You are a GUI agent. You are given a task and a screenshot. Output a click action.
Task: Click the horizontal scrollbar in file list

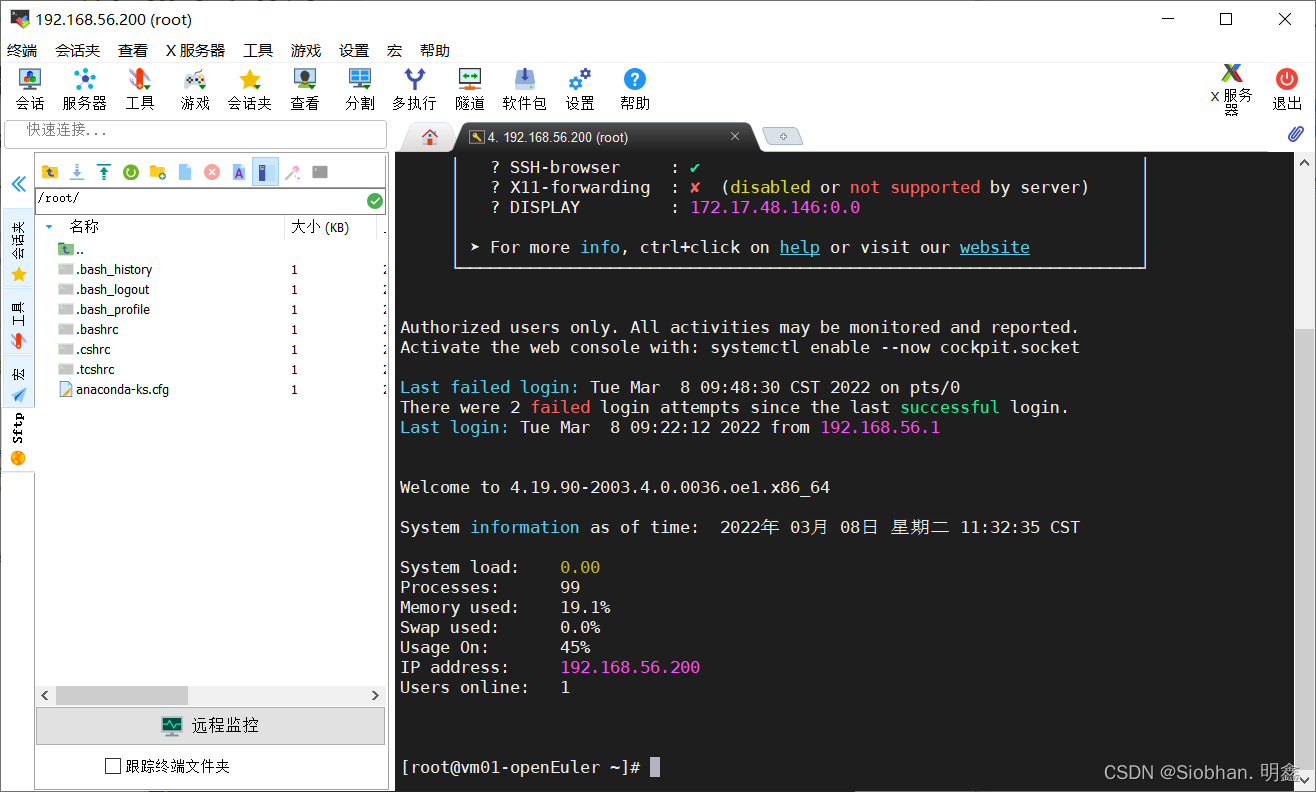[x=120, y=695]
